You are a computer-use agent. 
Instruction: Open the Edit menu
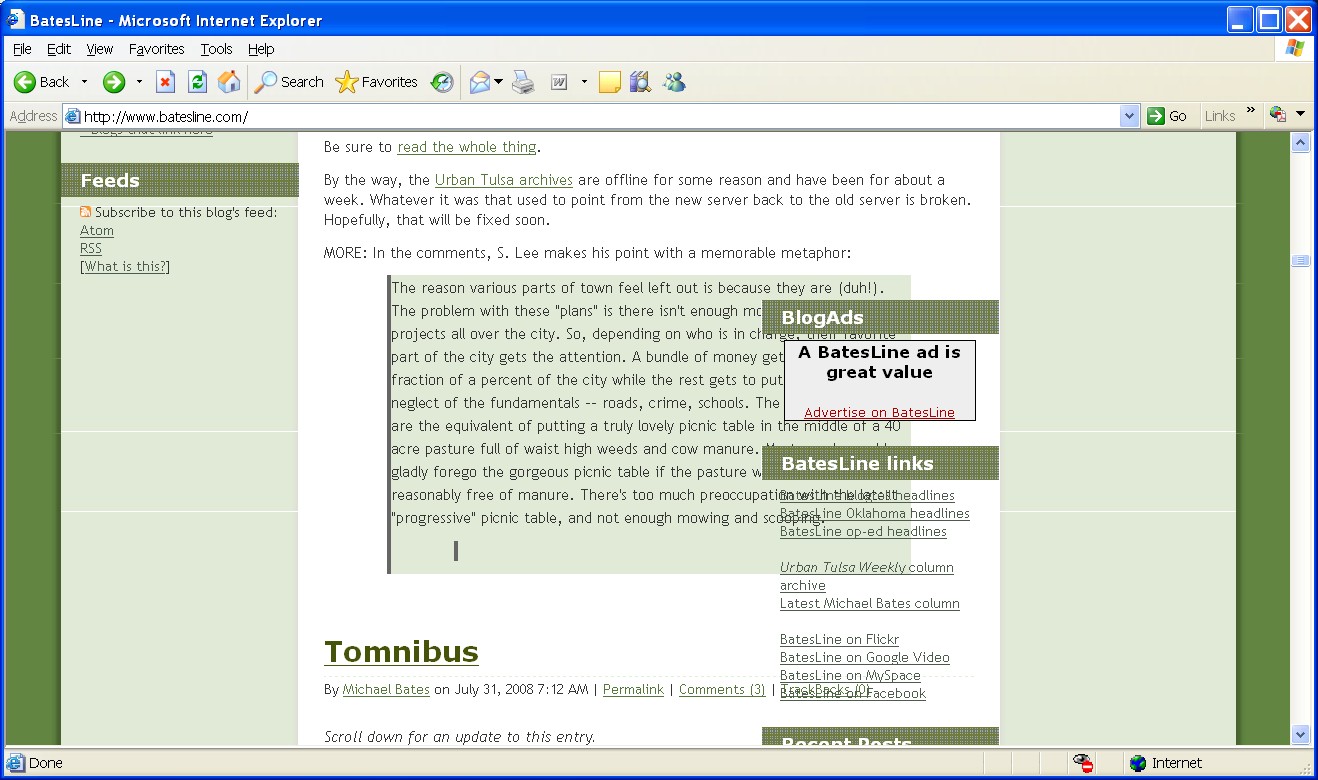pyautogui.click(x=59, y=49)
